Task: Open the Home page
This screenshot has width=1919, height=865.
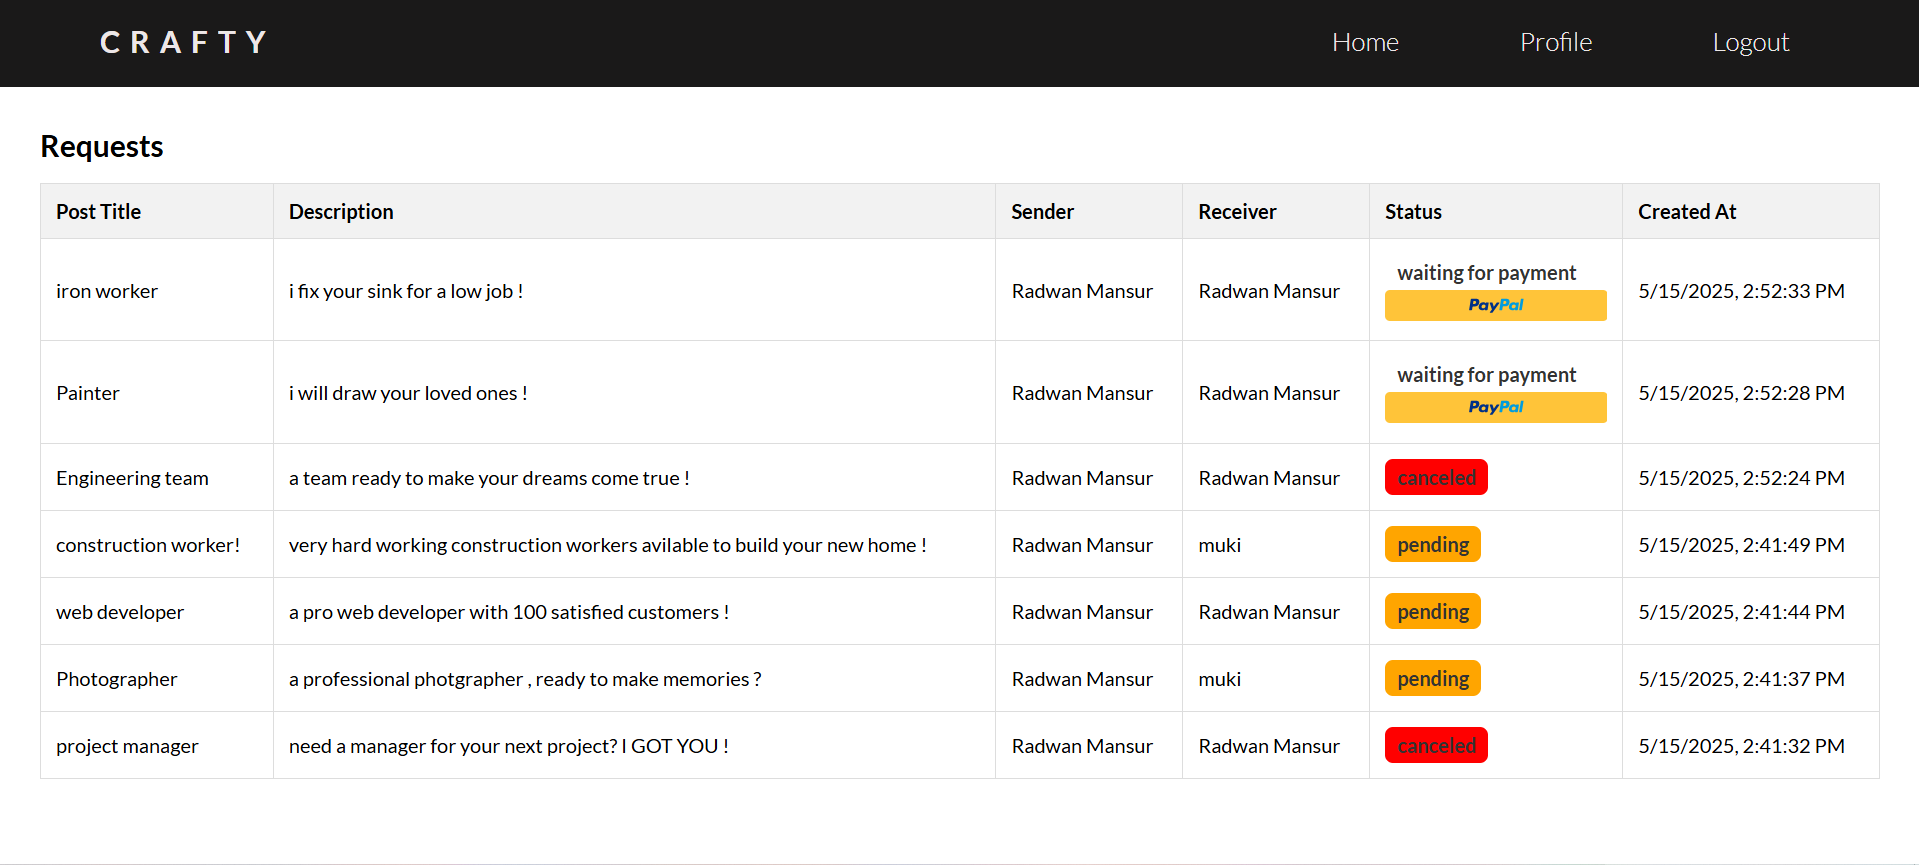Action: pos(1365,42)
